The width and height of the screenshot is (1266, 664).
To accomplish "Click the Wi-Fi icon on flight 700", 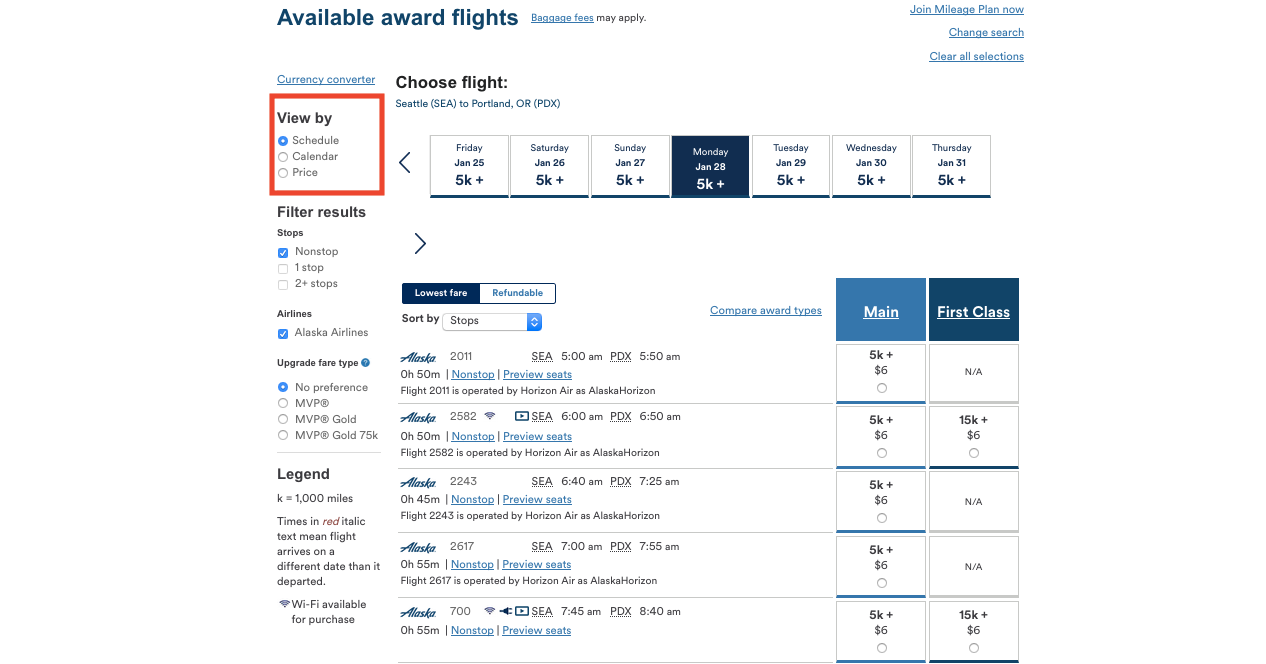I will pos(490,611).
